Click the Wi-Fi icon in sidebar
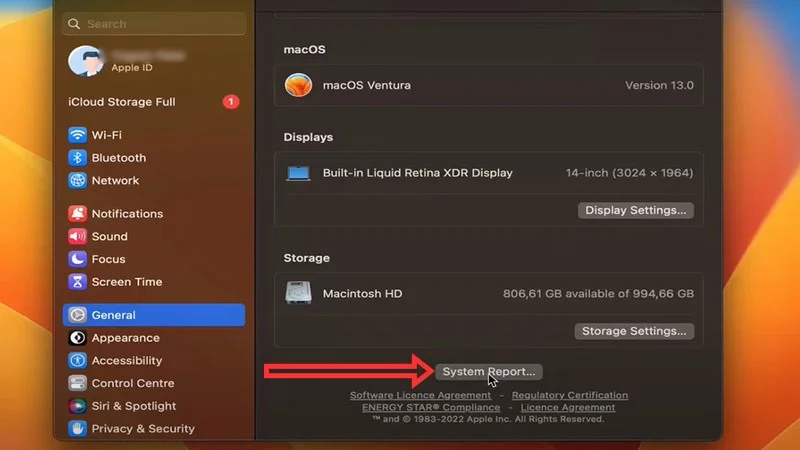 (77, 135)
